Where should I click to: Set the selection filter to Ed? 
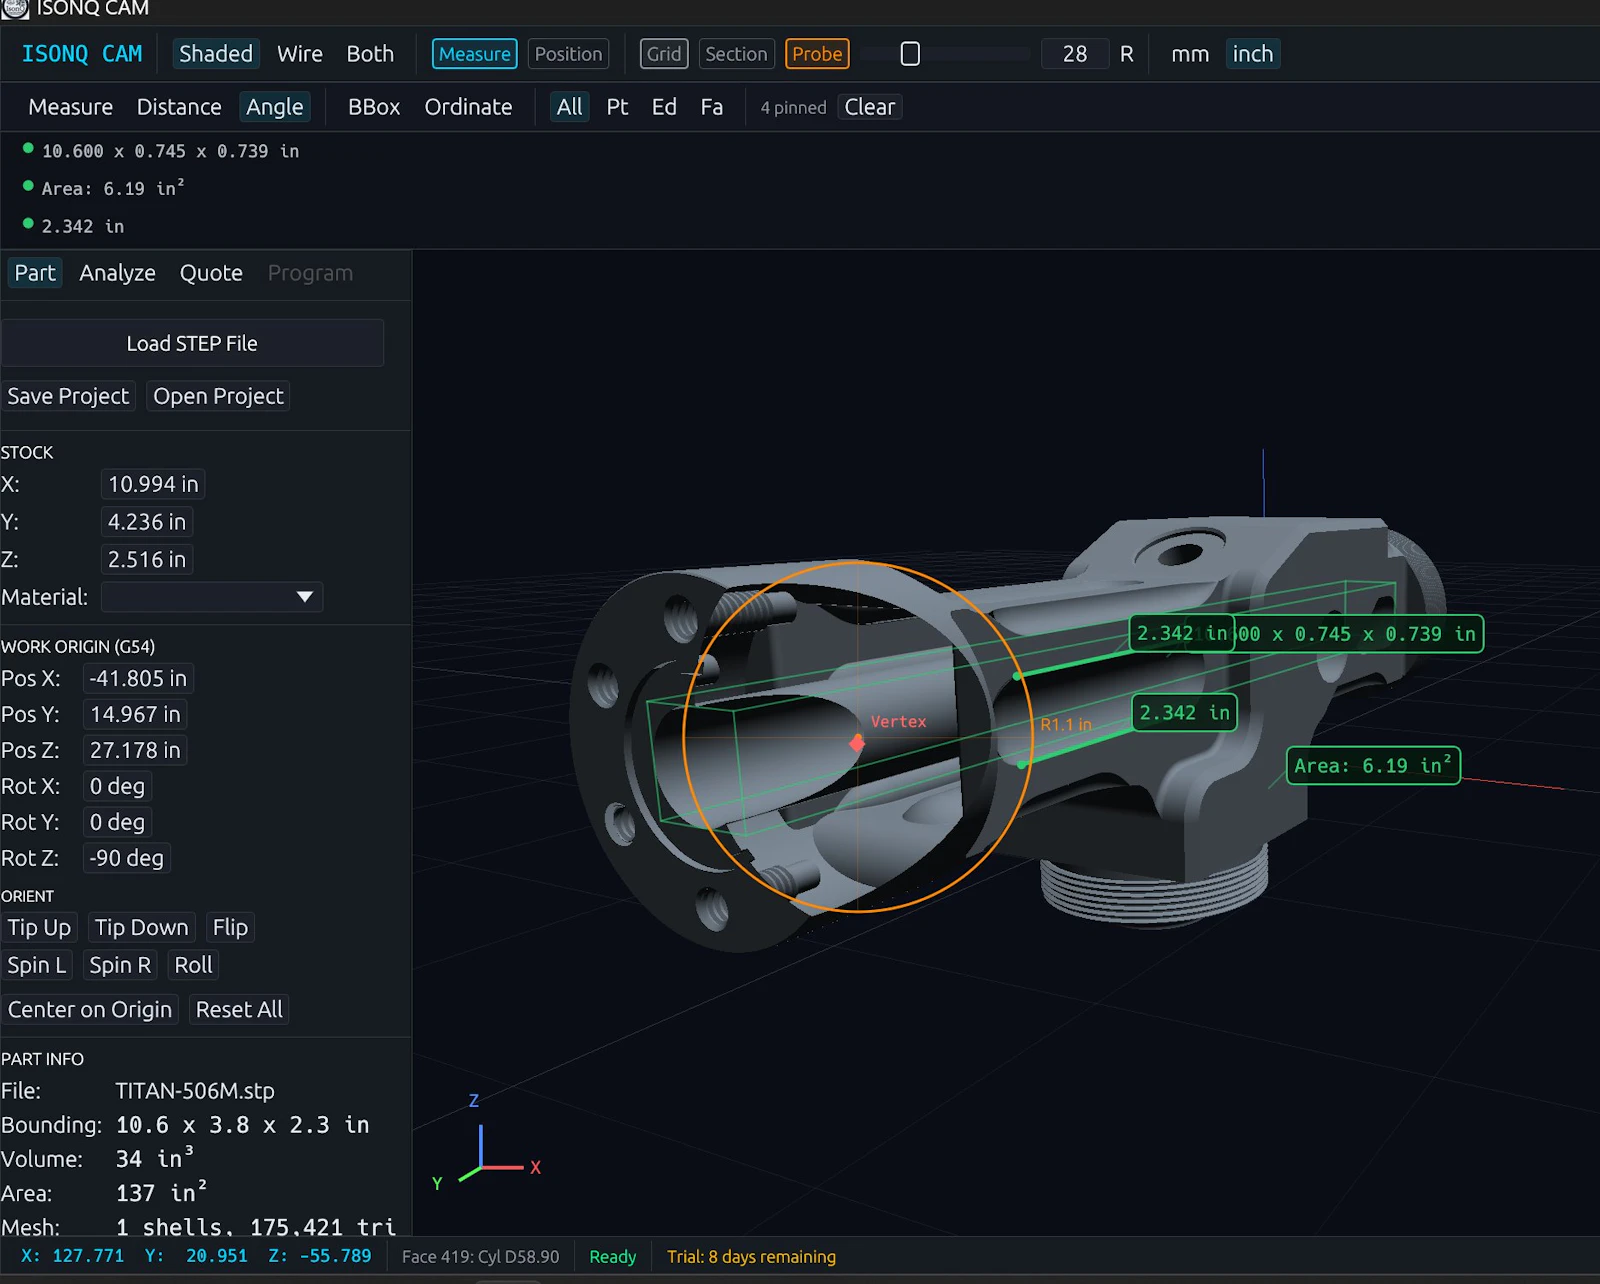coord(664,107)
